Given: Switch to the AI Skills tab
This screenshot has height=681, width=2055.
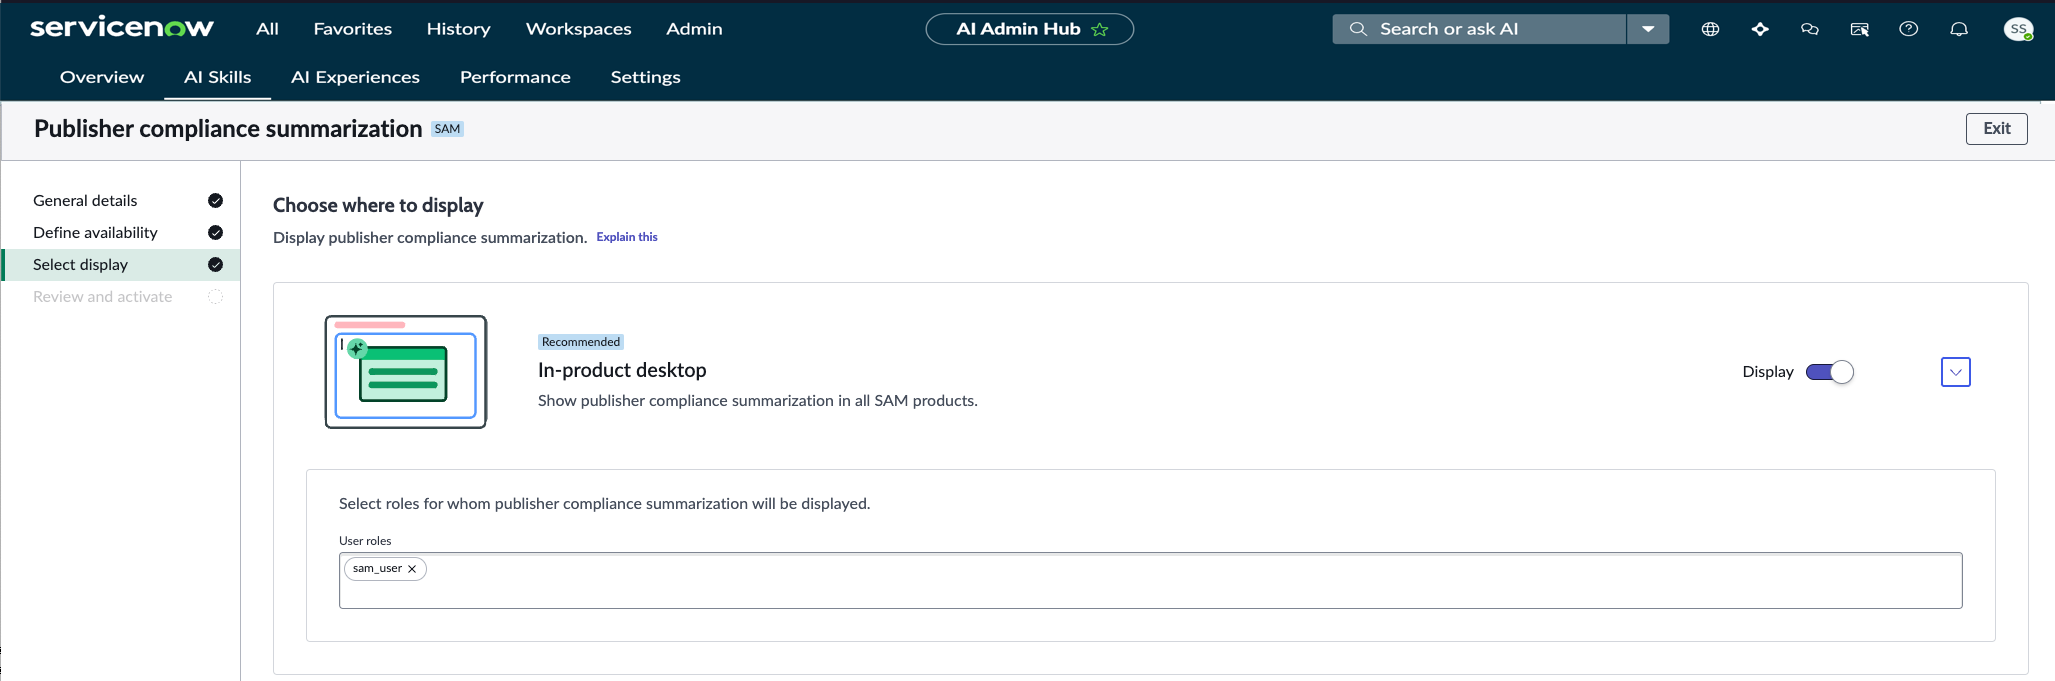Looking at the screenshot, I should click(217, 77).
